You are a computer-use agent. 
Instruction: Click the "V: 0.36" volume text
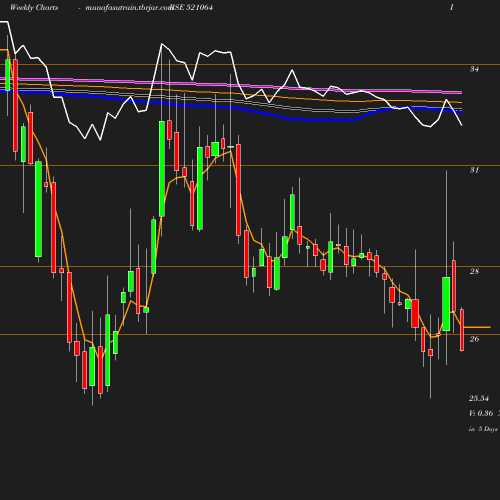[x=481, y=413]
